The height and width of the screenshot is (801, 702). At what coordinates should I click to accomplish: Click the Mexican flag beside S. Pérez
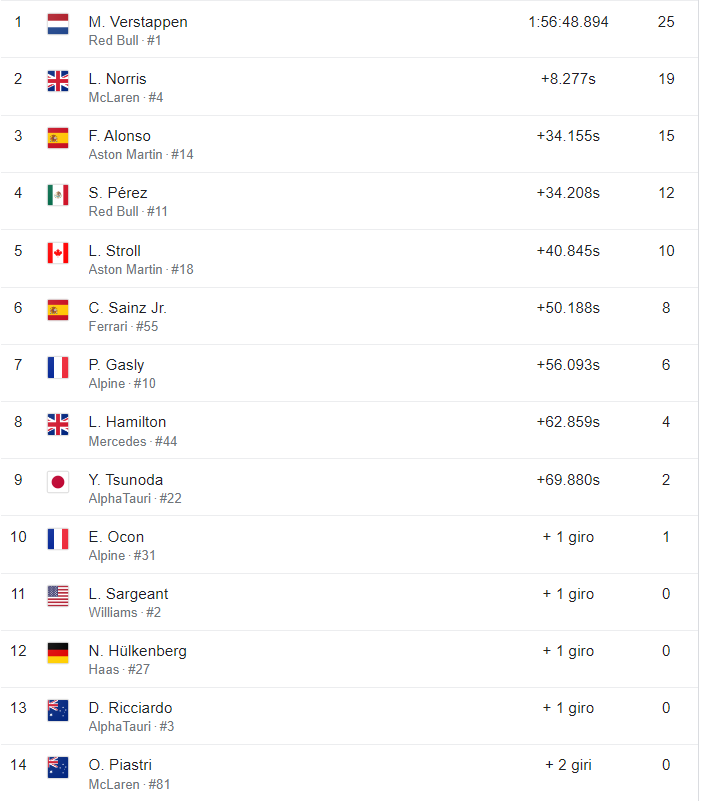tap(58, 195)
